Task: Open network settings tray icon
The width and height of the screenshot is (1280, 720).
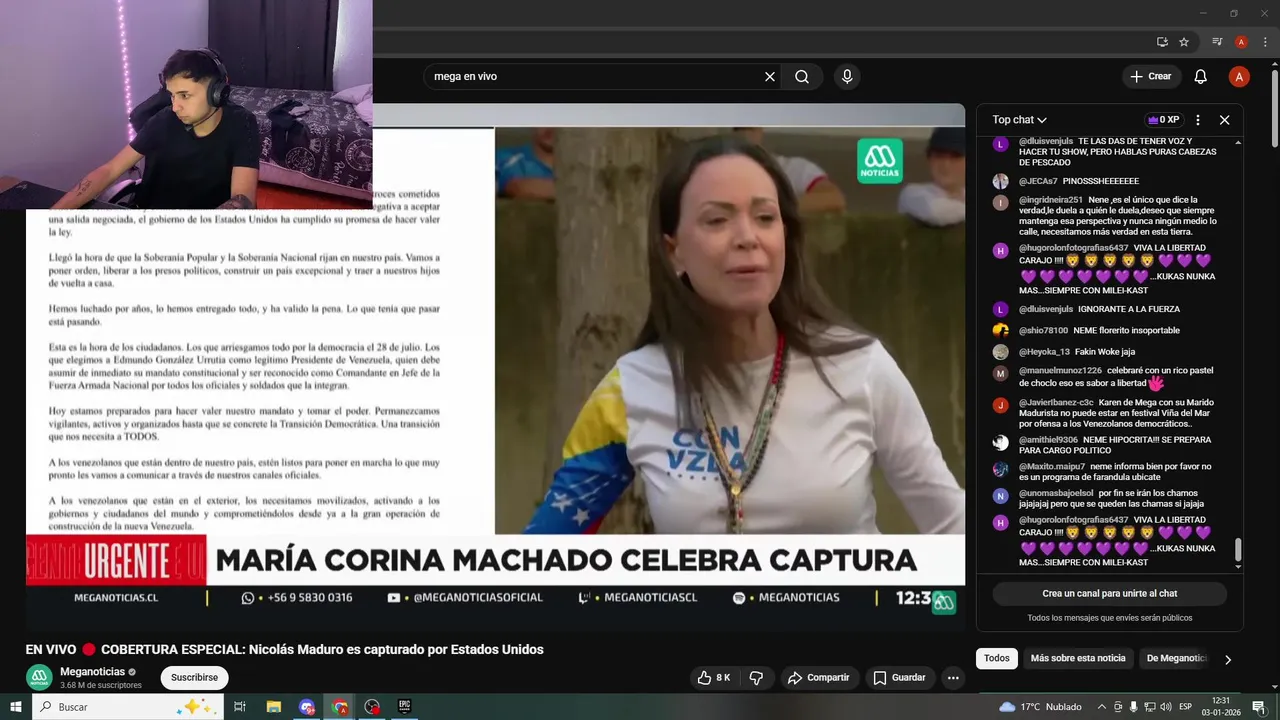Action: click(1149, 706)
